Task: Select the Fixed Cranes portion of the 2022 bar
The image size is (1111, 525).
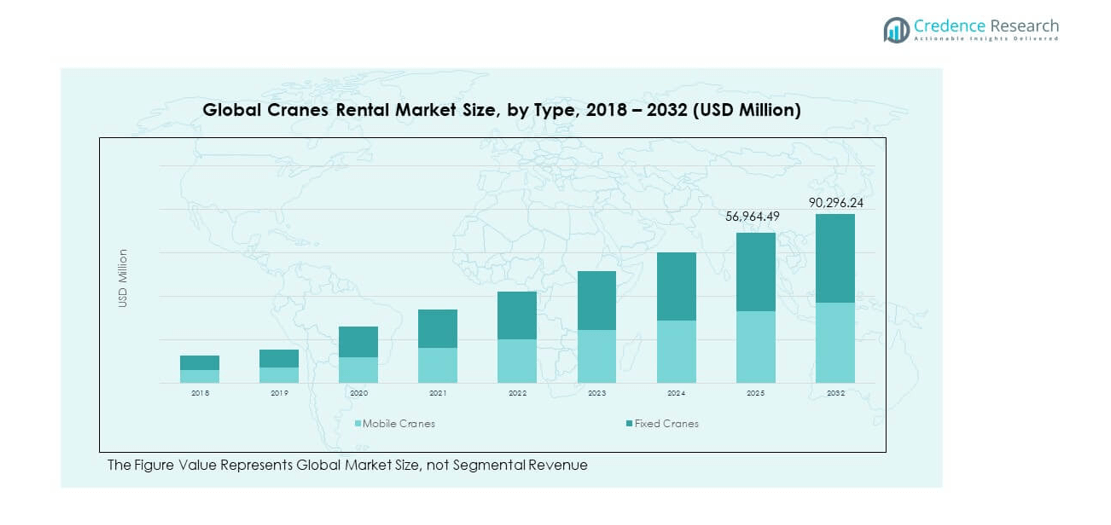Action: [x=517, y=315]
